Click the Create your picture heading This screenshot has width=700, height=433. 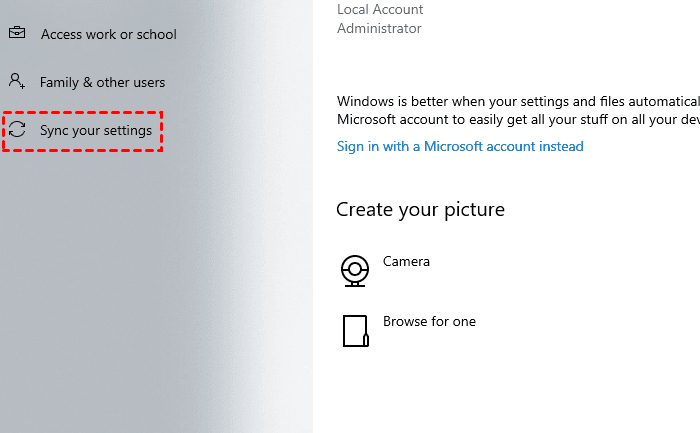(420, 209)
